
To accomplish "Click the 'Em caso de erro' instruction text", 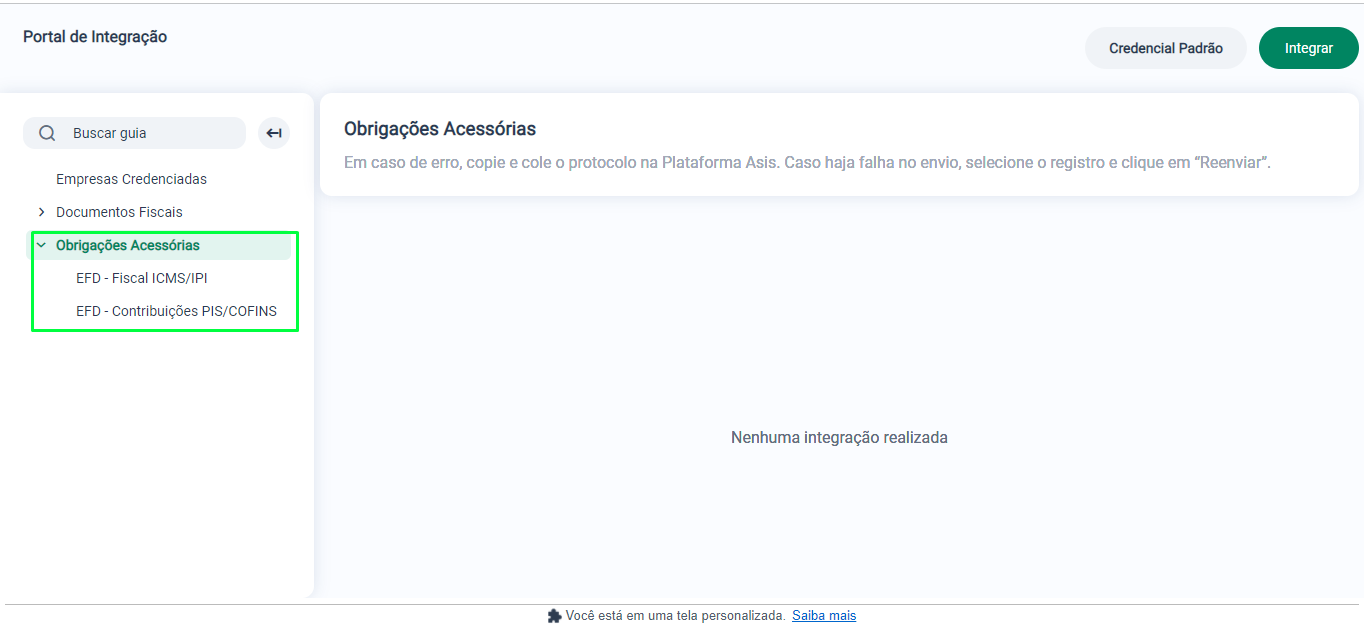I will [807, 162].
